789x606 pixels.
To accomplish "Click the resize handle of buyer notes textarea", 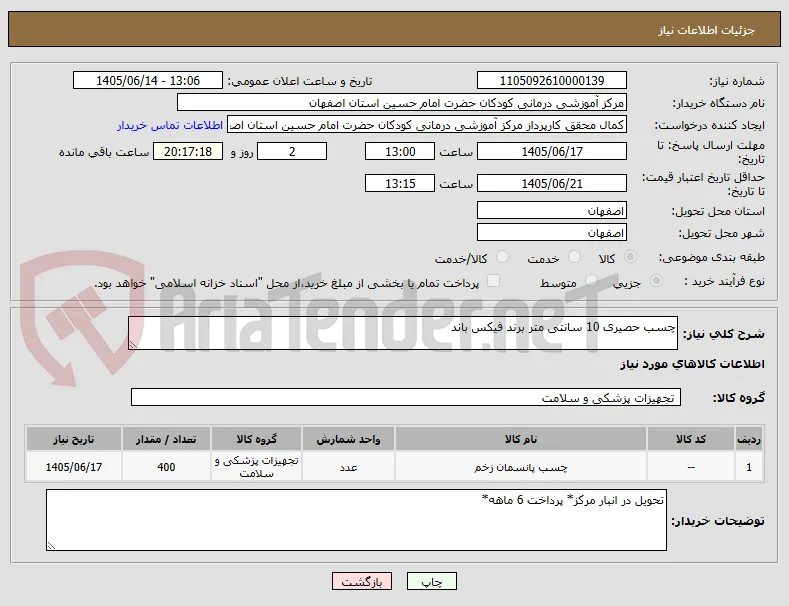I will (51, 546).
